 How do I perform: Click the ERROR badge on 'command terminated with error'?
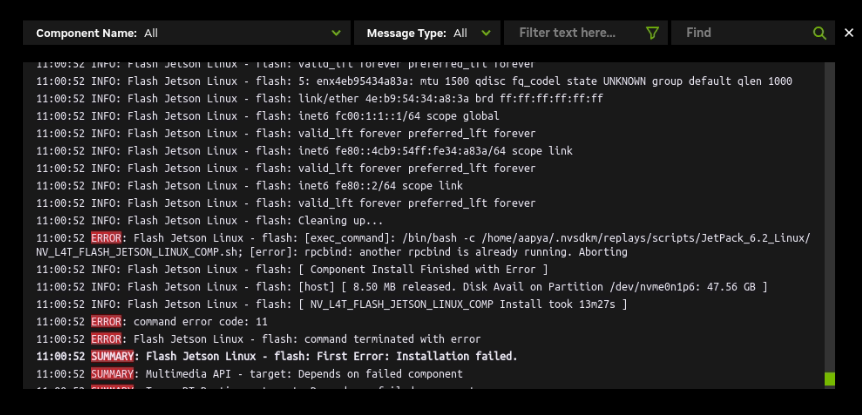pyautogui.click(x=106, y=339)
